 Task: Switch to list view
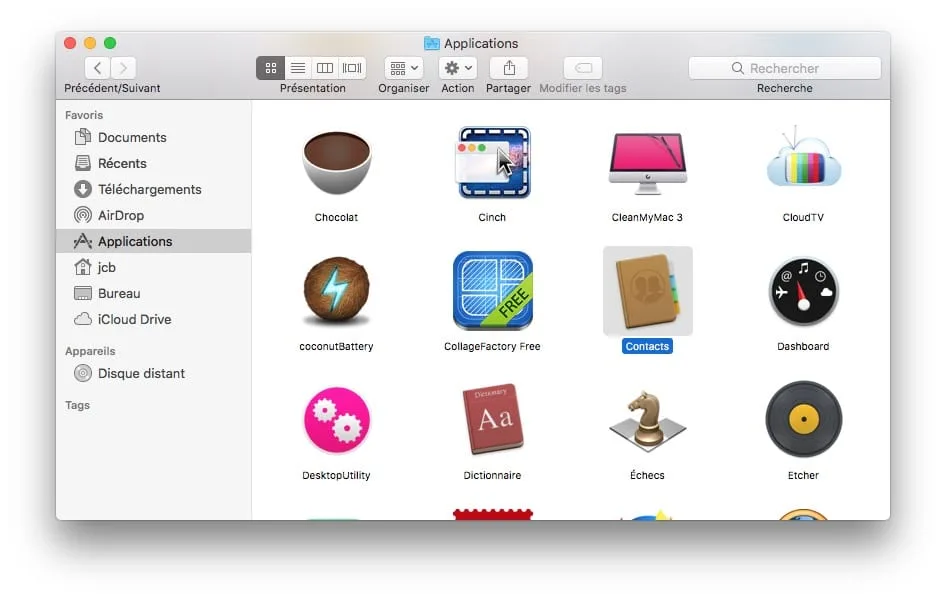coord(297,68)
